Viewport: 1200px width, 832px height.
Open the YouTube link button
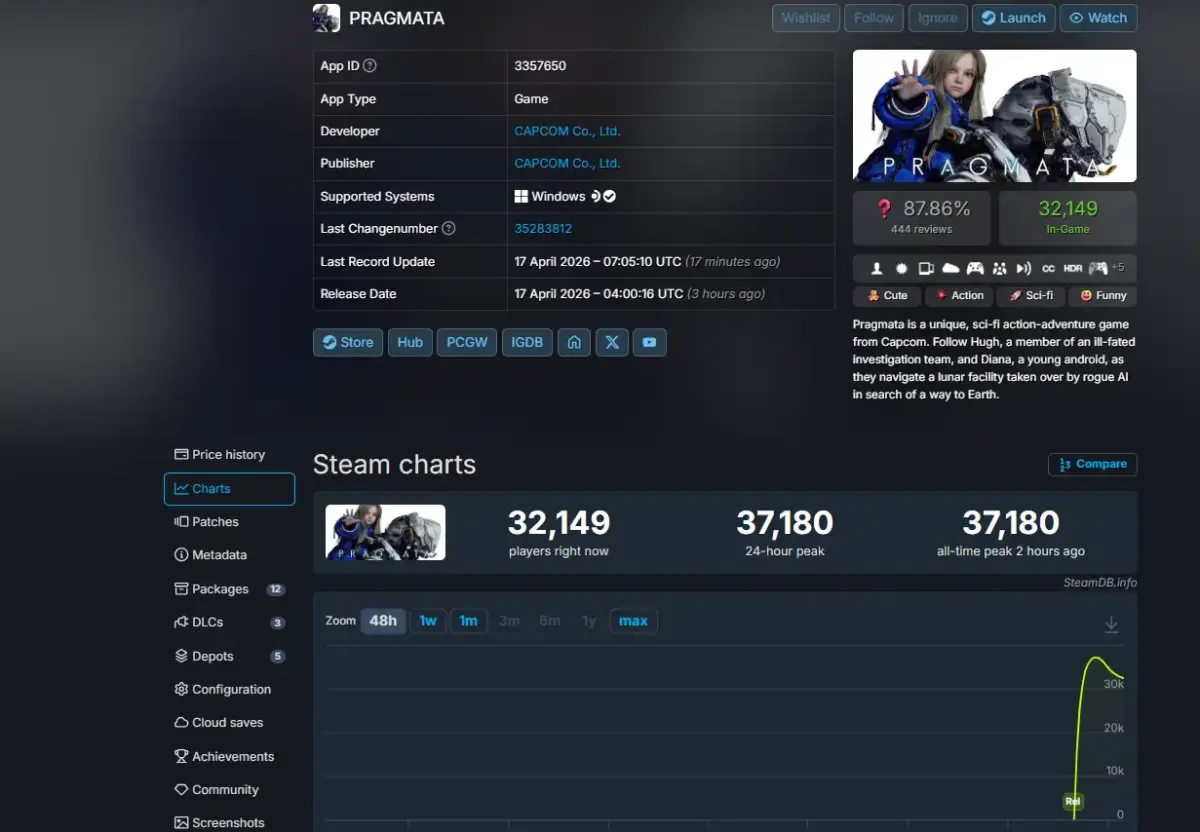(650, 342)
